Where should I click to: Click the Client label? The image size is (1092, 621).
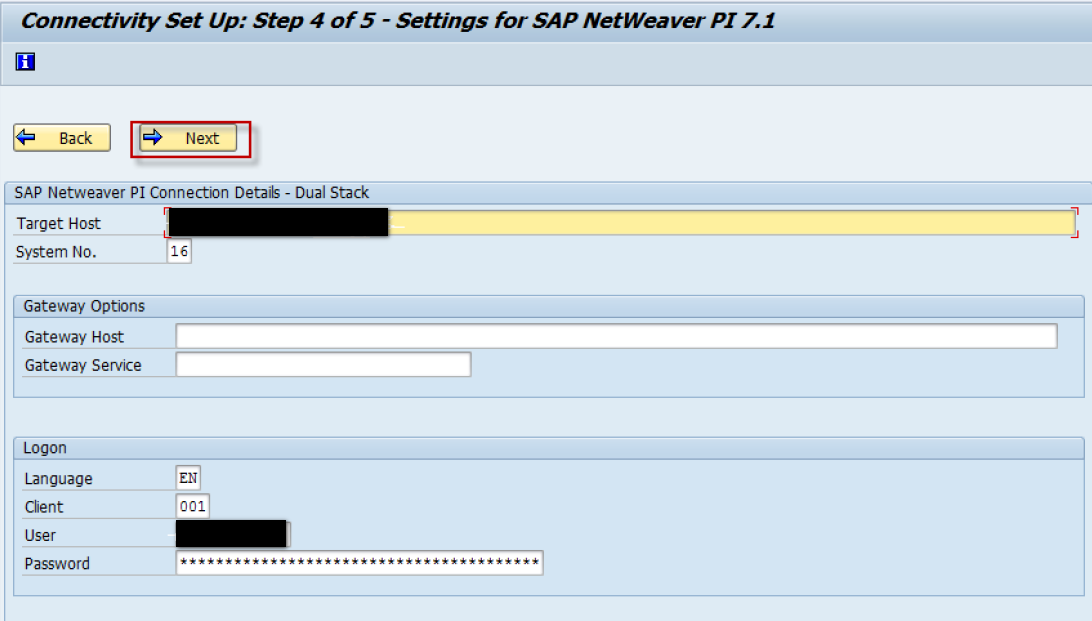[44, 507]
